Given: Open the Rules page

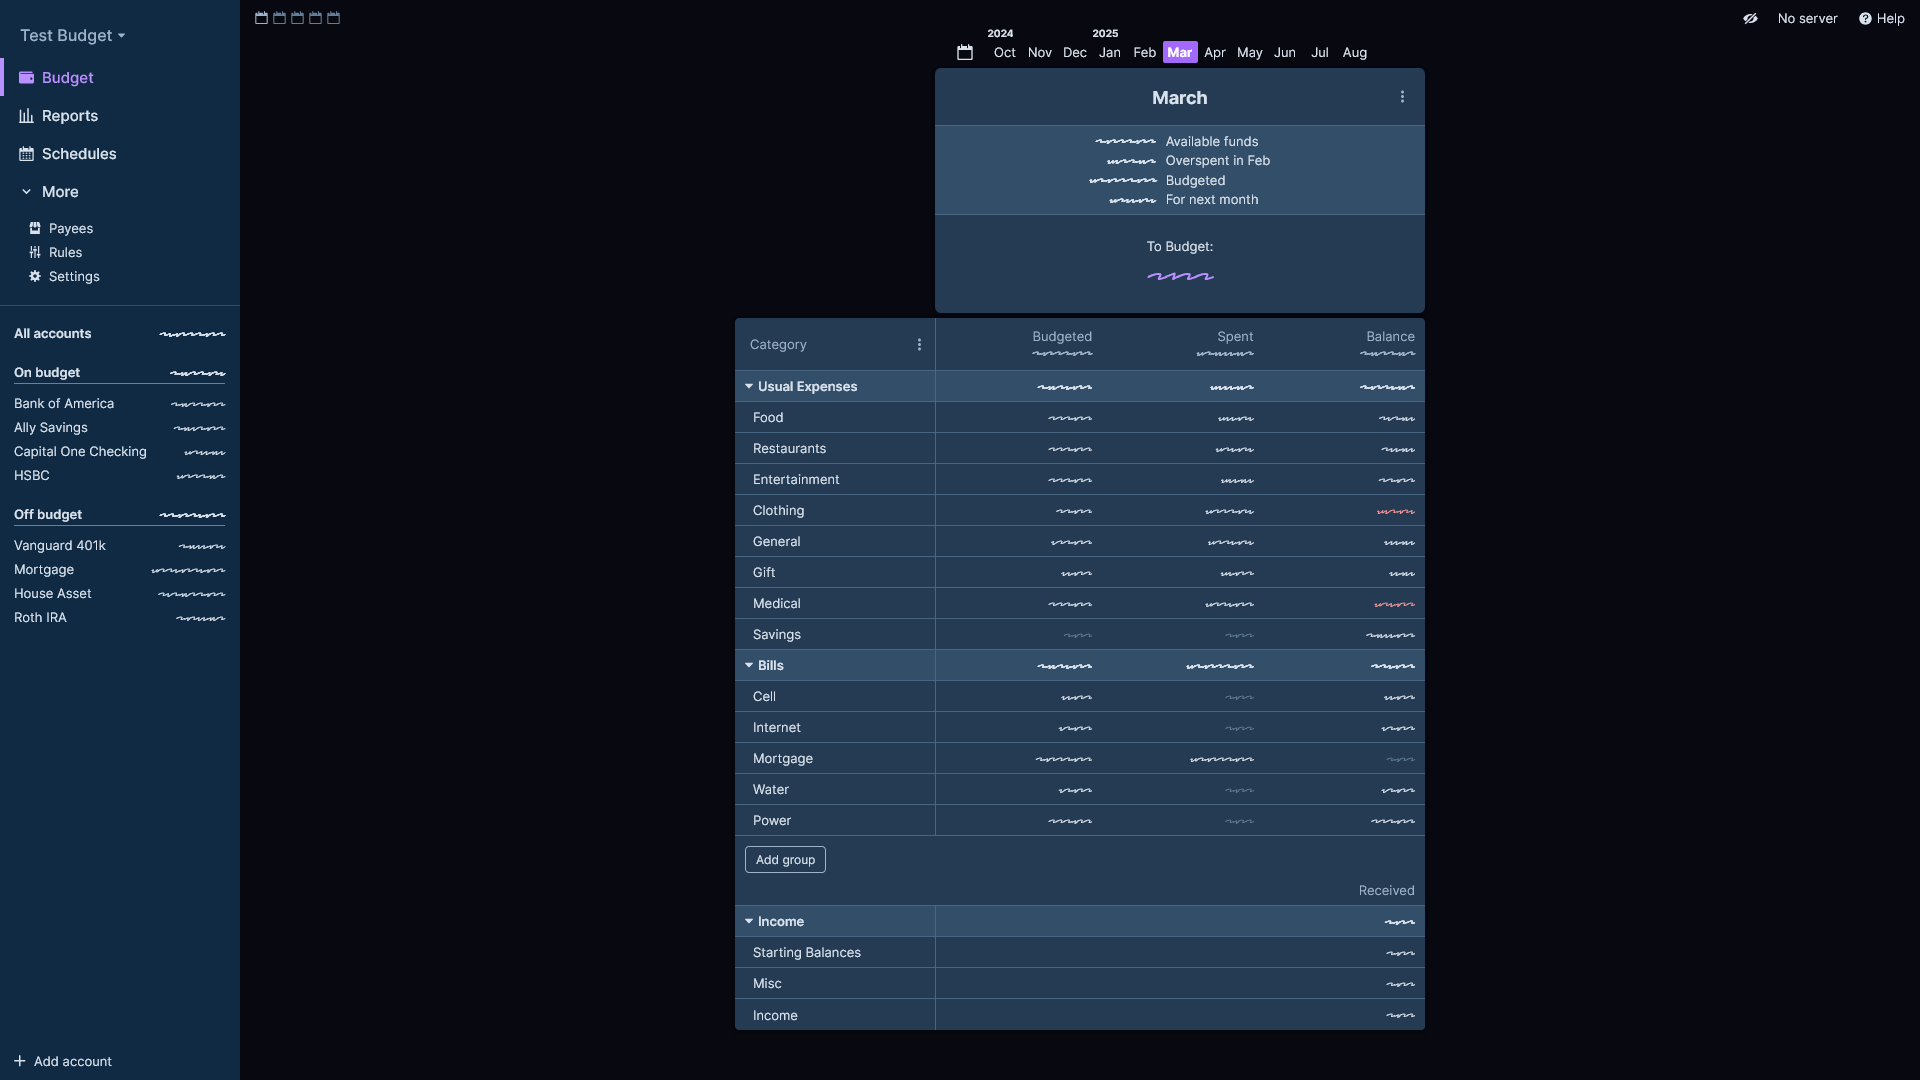Looking at the screenshot, I should click(120, 253).
